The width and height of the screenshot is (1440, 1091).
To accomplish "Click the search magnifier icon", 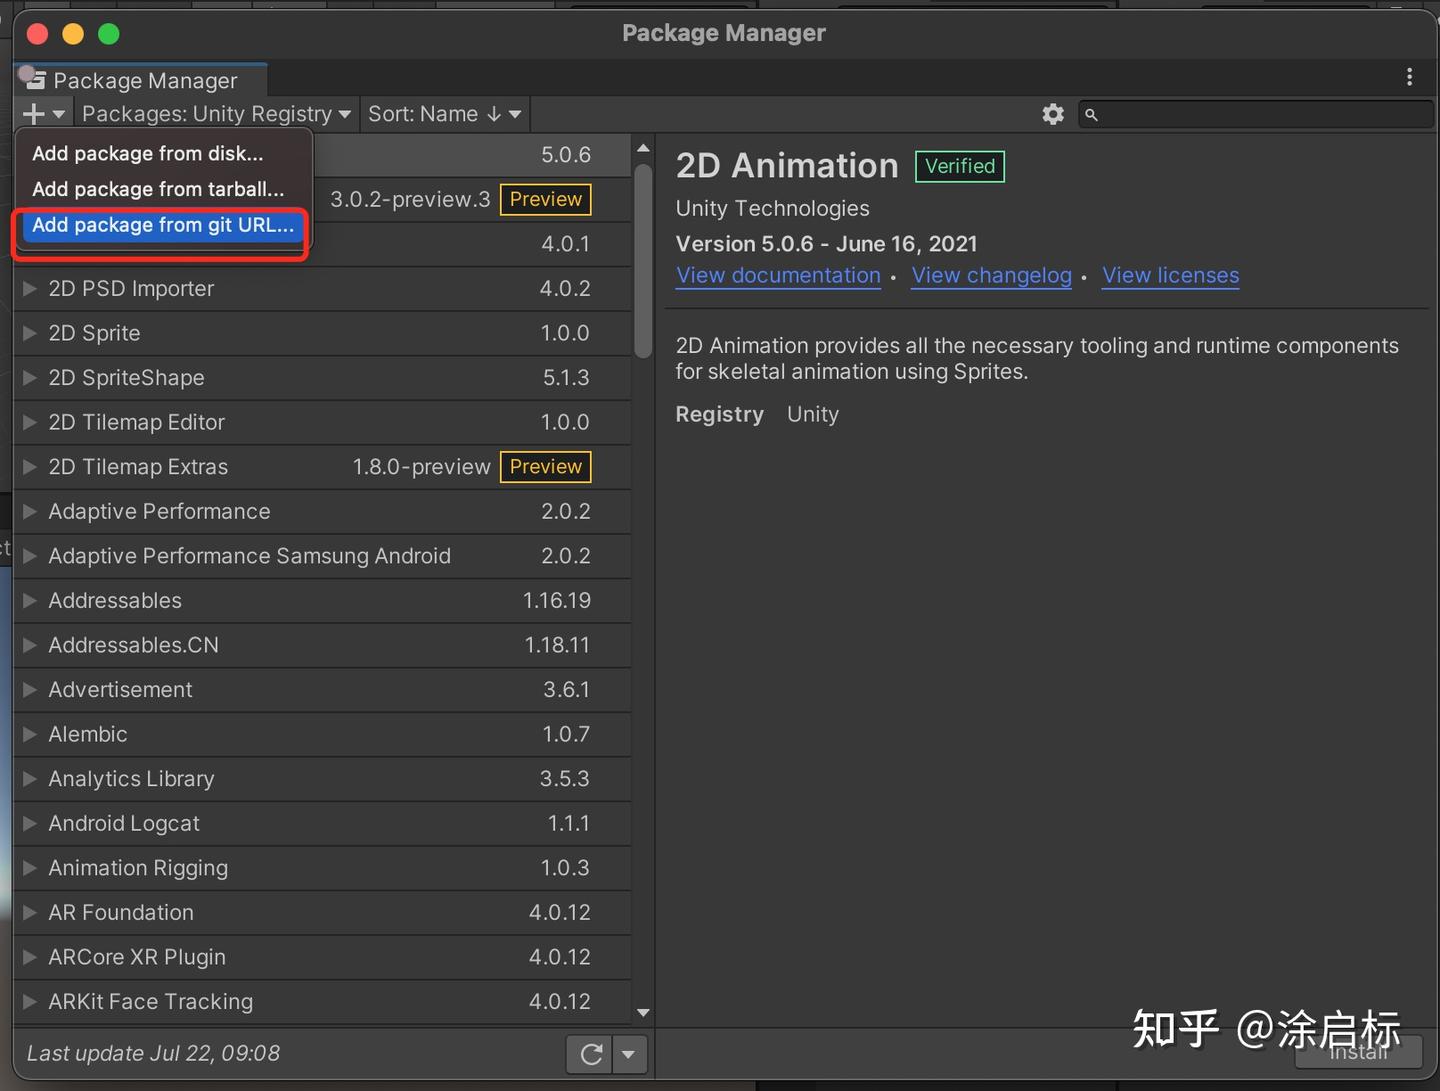I will [x=1092, y=115].
